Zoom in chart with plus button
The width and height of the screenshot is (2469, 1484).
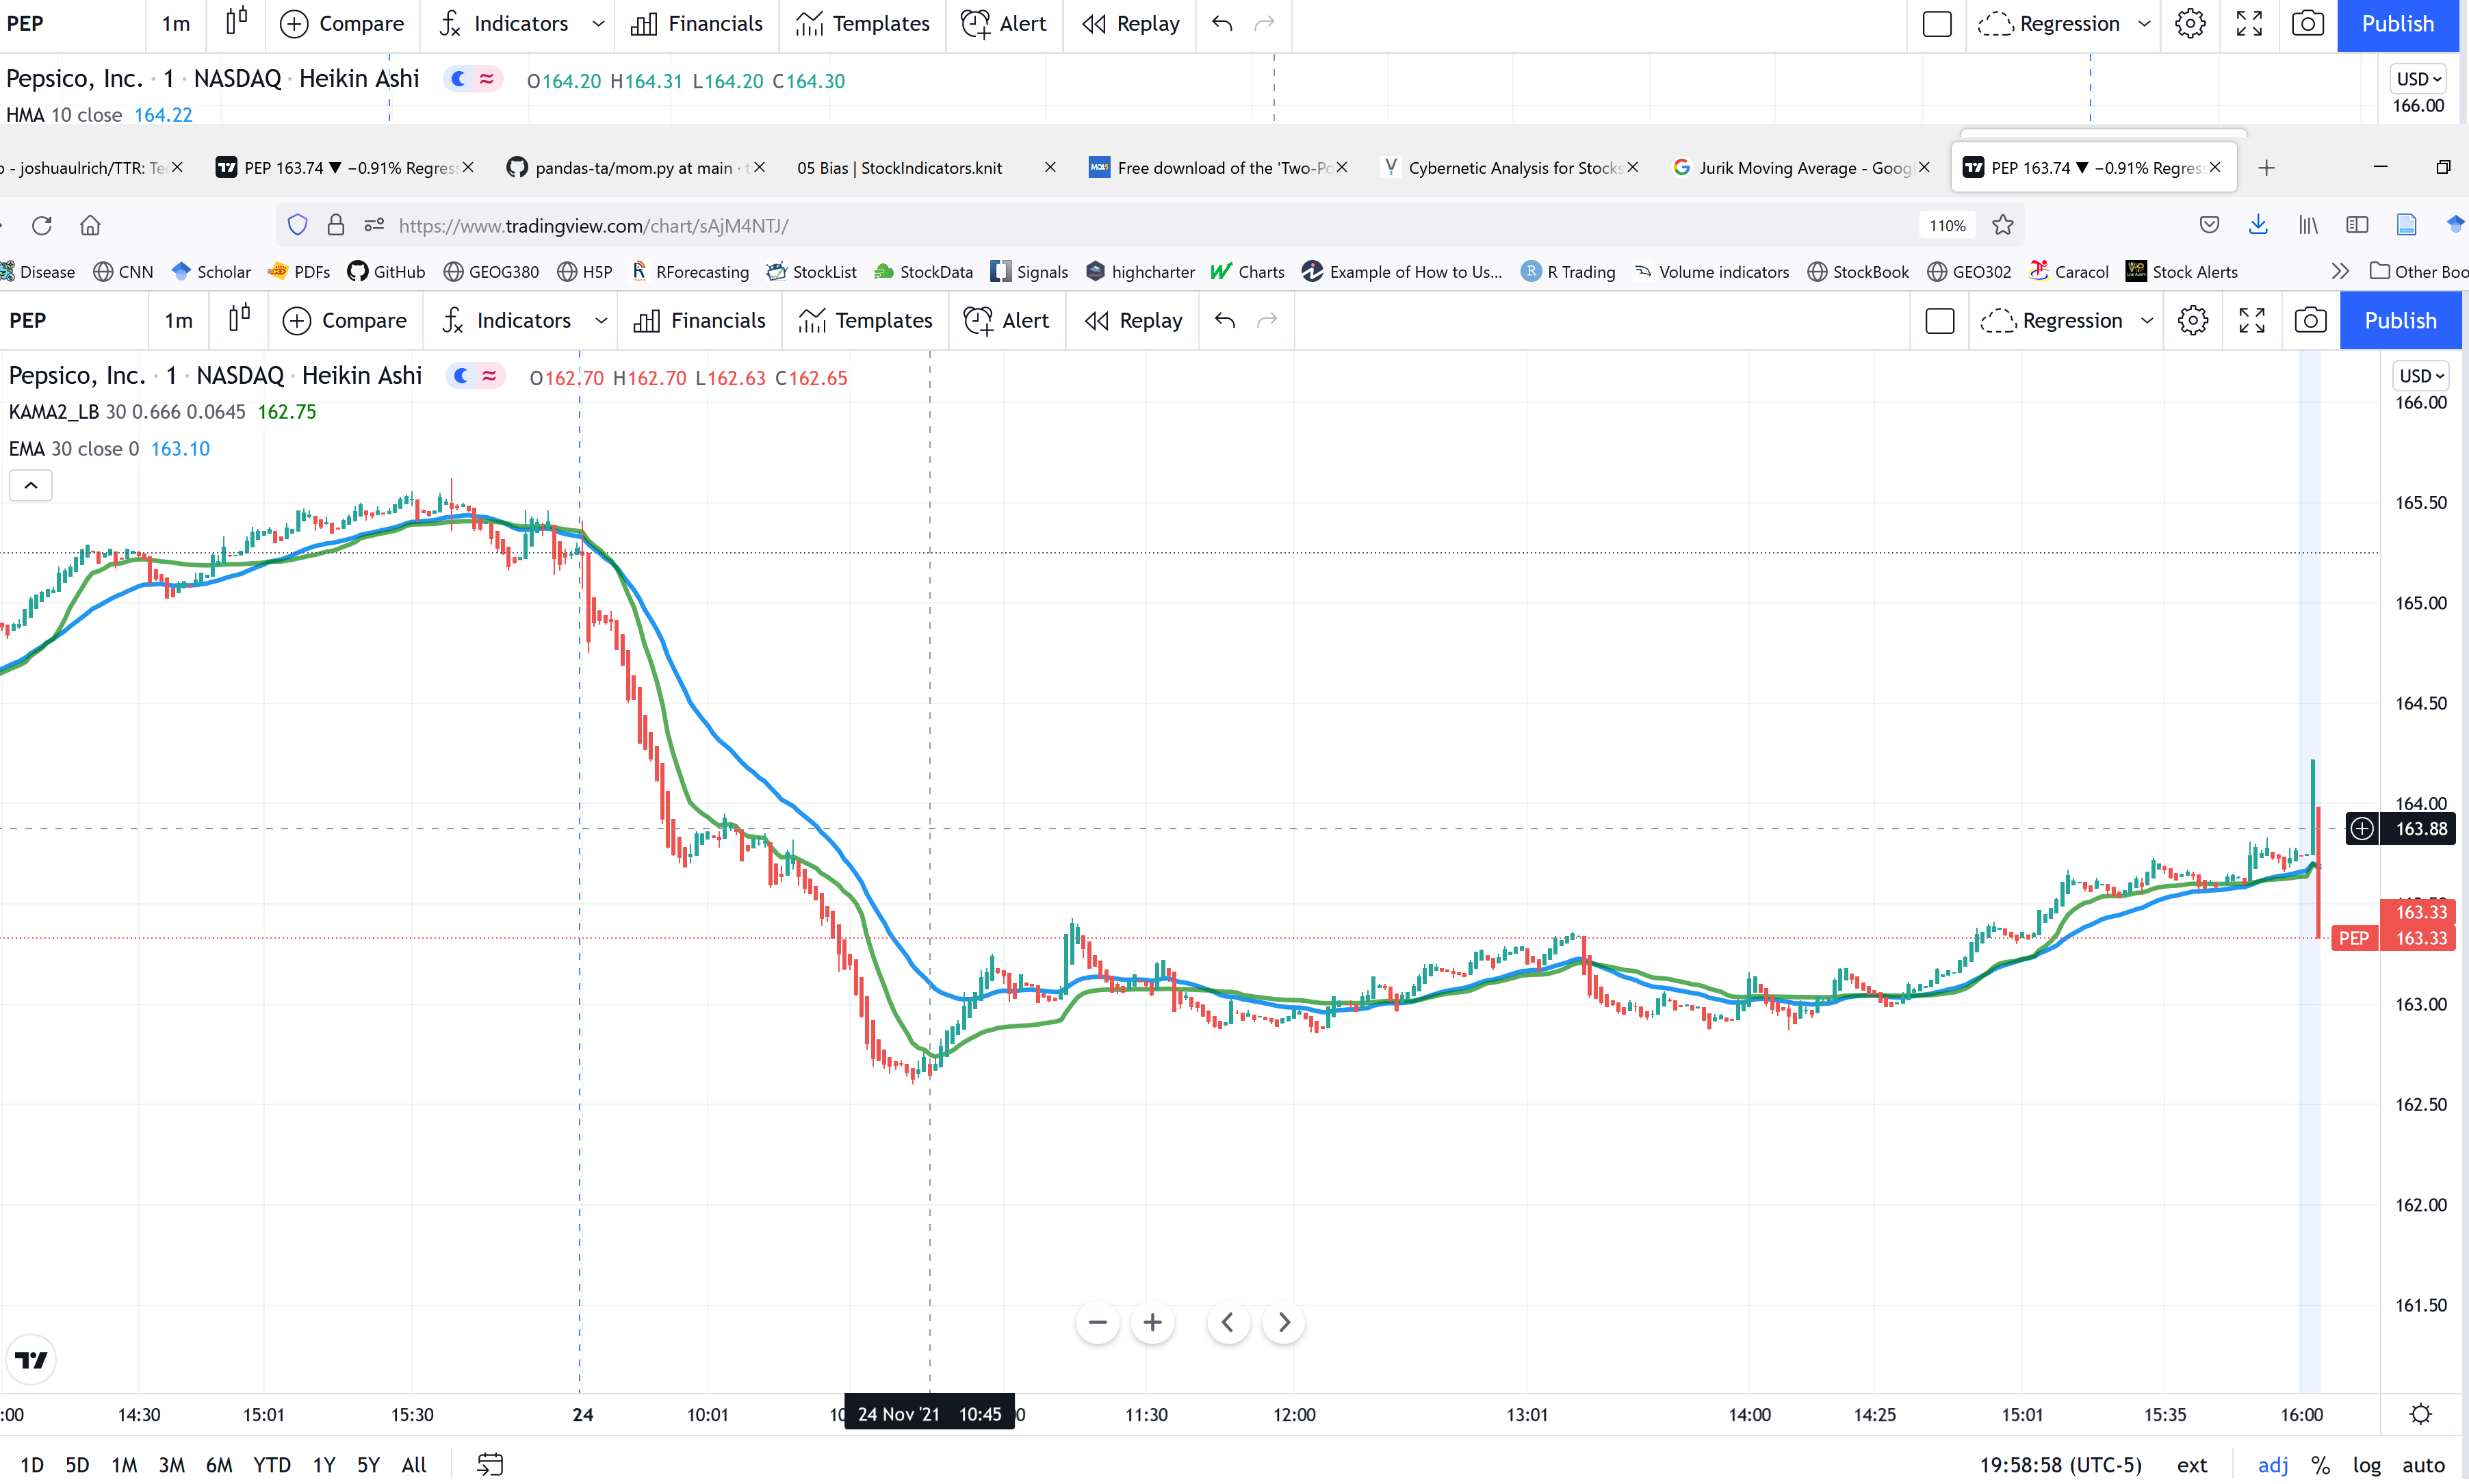tap(1153, 1322)
